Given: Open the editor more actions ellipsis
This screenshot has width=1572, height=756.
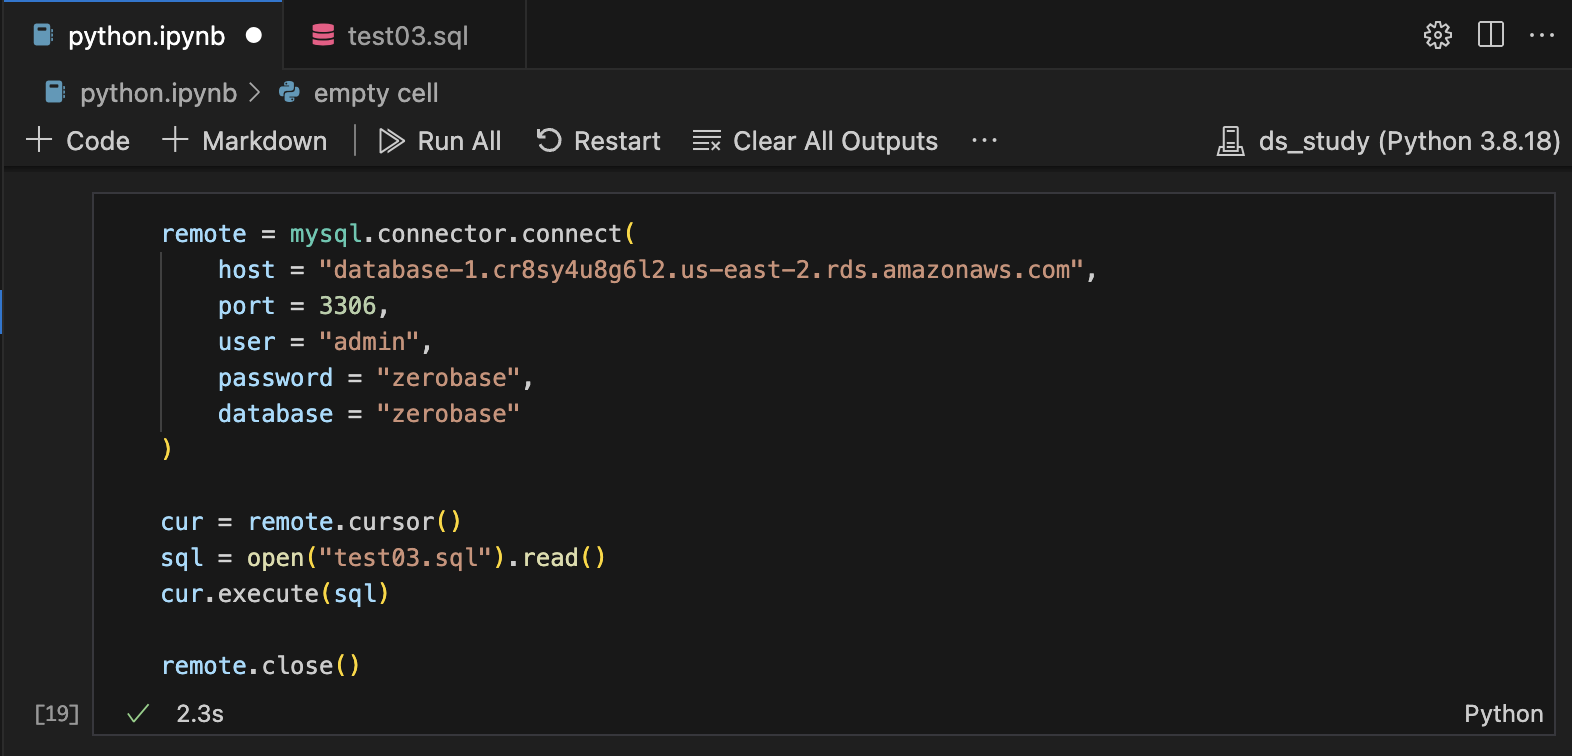Looking at the screenshot, I should point(1541,35).
